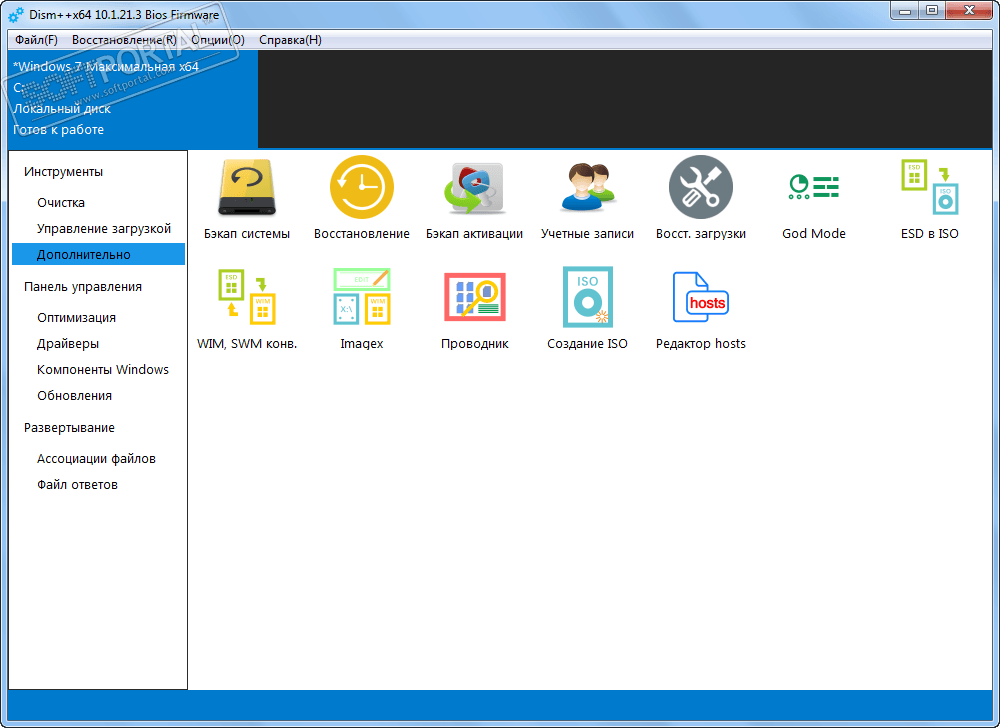Open the Справка(H) menu
This screenshot has height=728, width=1000.
click(x=290, y=40)
